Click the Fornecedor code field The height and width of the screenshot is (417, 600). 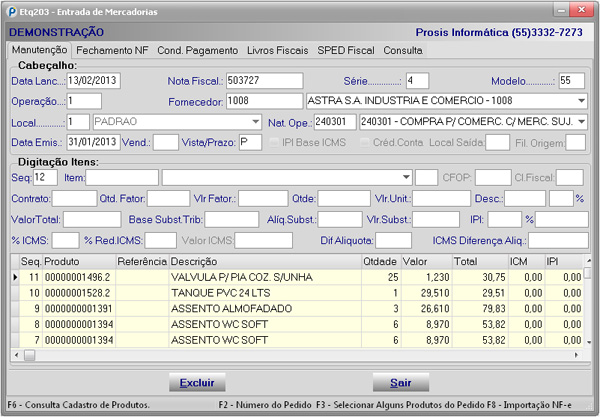point(264,101)
